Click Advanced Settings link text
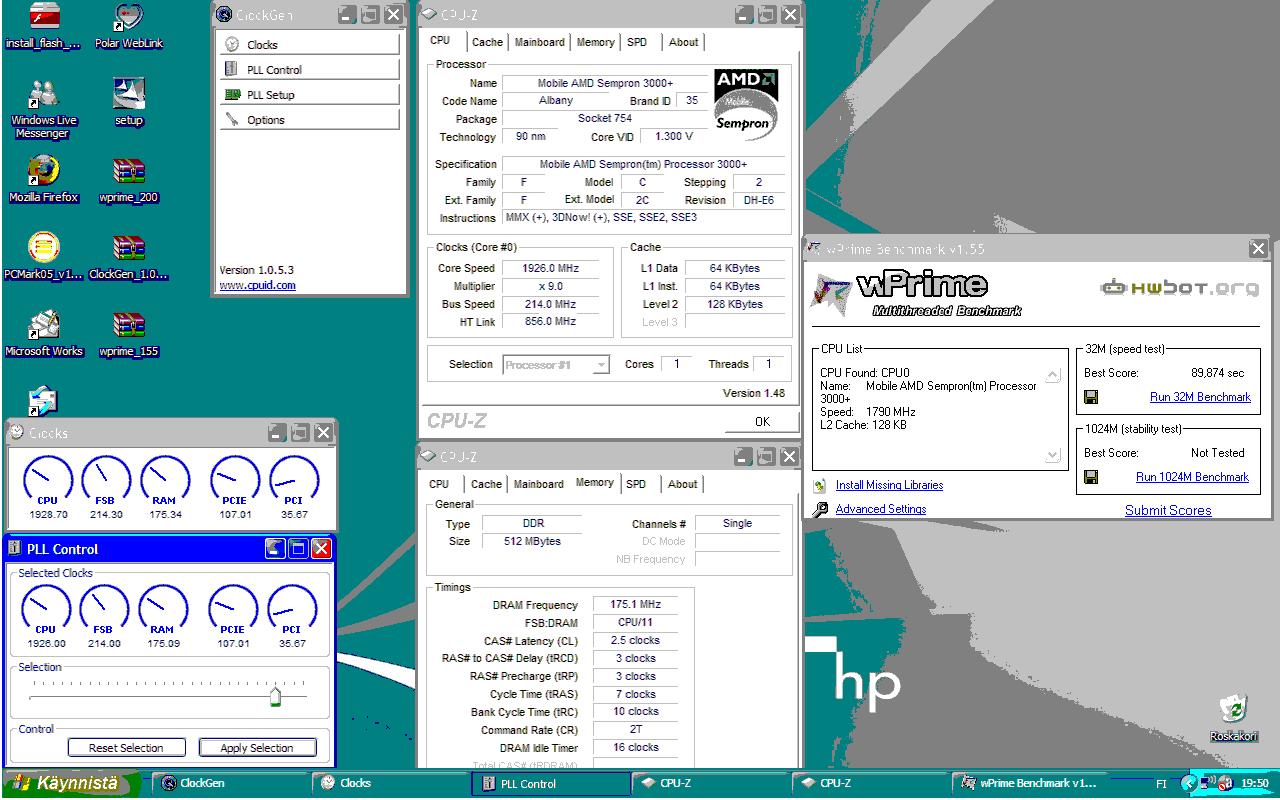The height and width of the screenshot is (800, 1280). pyautogui.click(x=881, y=509)
